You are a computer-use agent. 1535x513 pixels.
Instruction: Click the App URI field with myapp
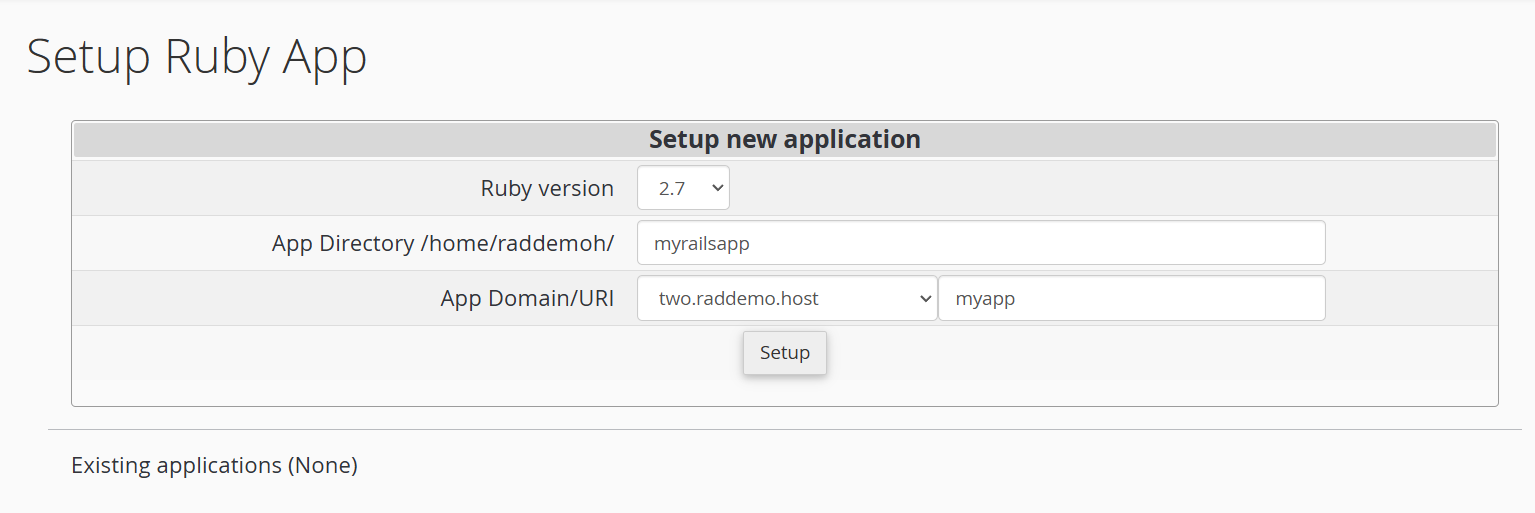[x=1132, y=298]
